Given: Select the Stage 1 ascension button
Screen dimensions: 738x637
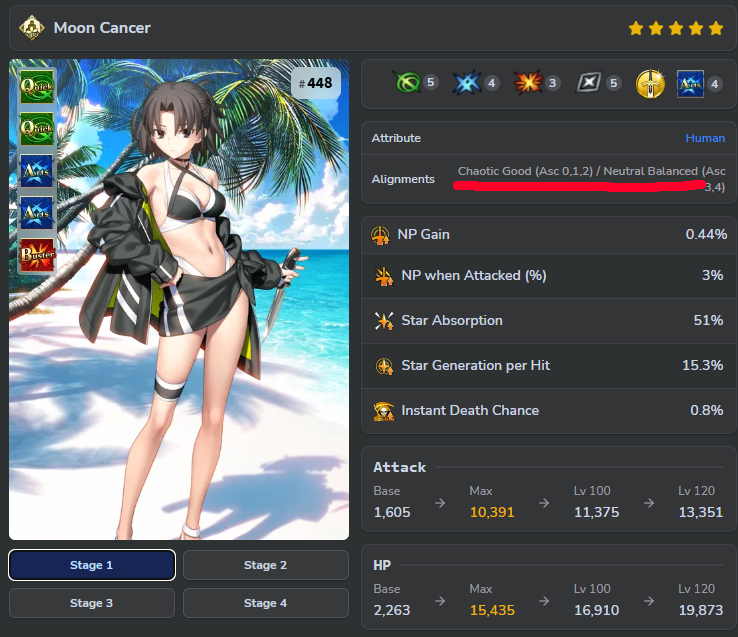Looking at the screenshot, I should point(92,565).
